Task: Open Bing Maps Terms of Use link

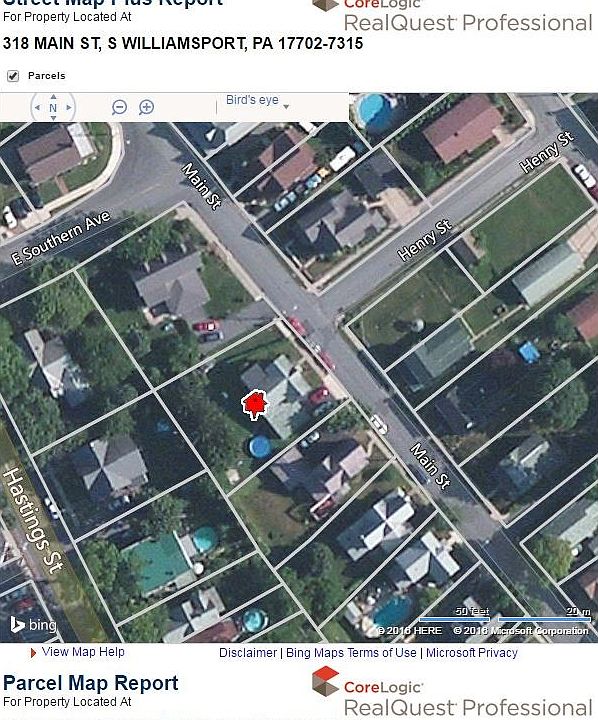Action: (x=351, y=652)
